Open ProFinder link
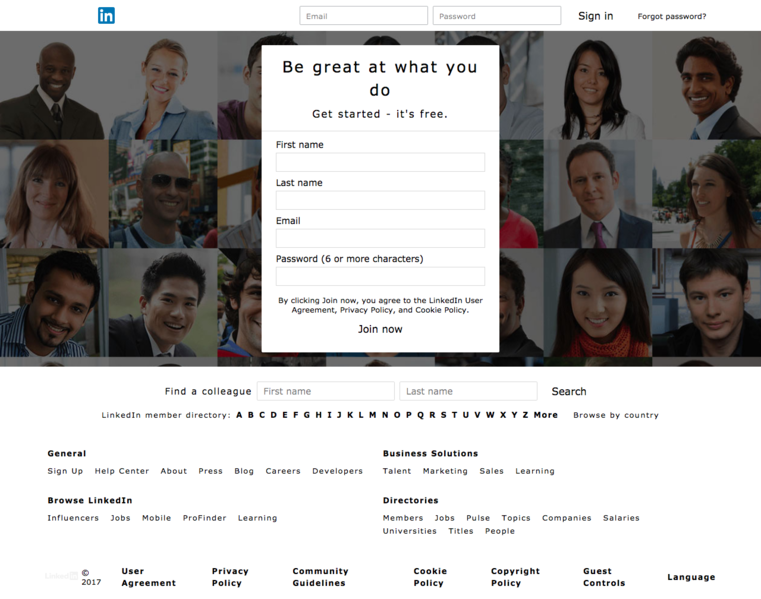761x599 pixels. pyautogui.click(x=204, y=518)
